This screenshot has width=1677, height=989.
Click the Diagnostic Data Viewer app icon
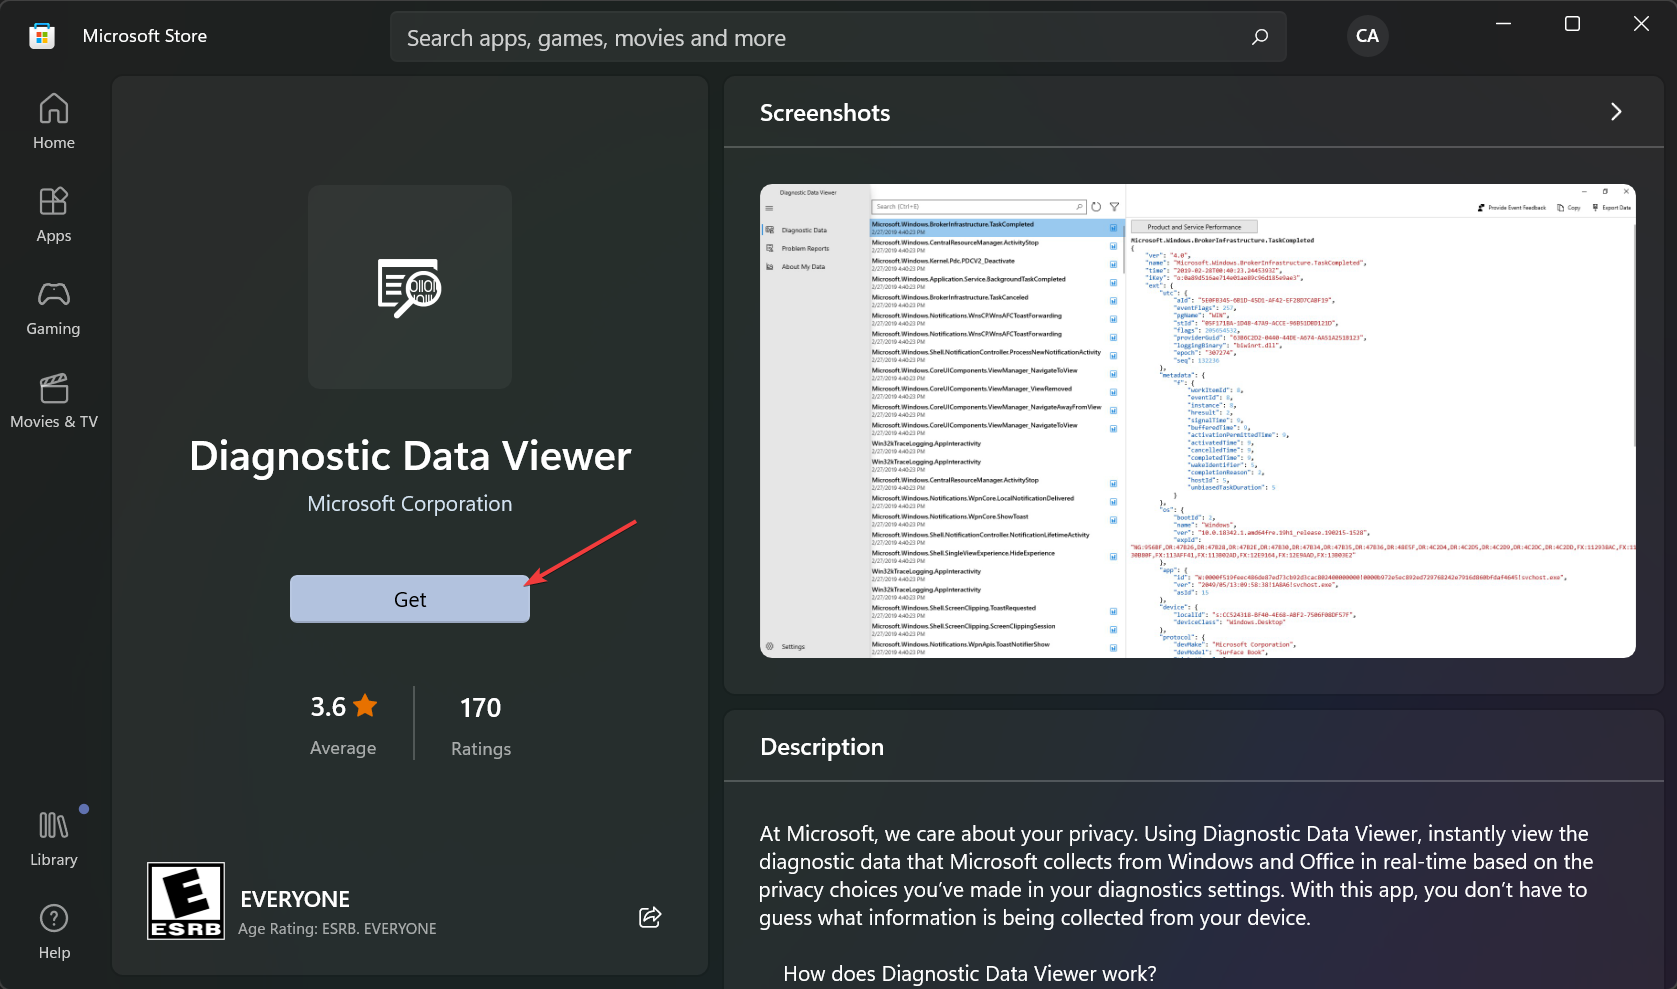410,287
